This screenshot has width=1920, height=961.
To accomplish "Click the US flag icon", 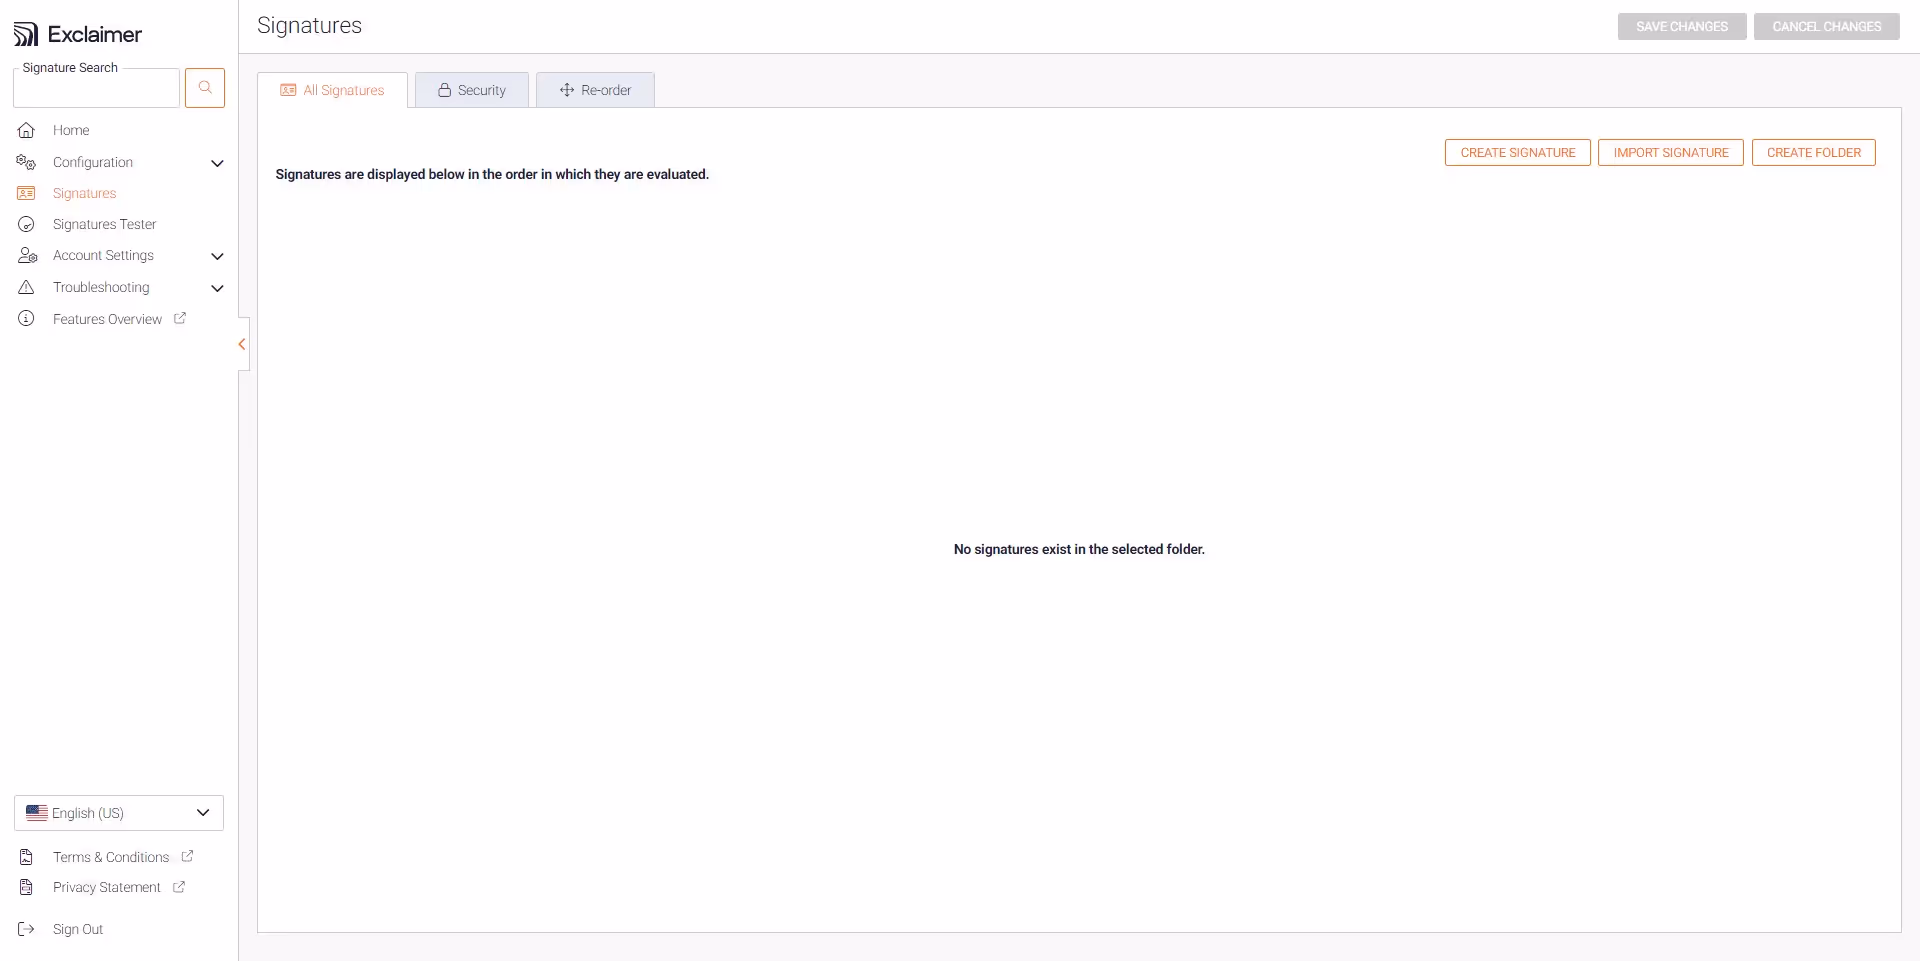I will point(37,813).
